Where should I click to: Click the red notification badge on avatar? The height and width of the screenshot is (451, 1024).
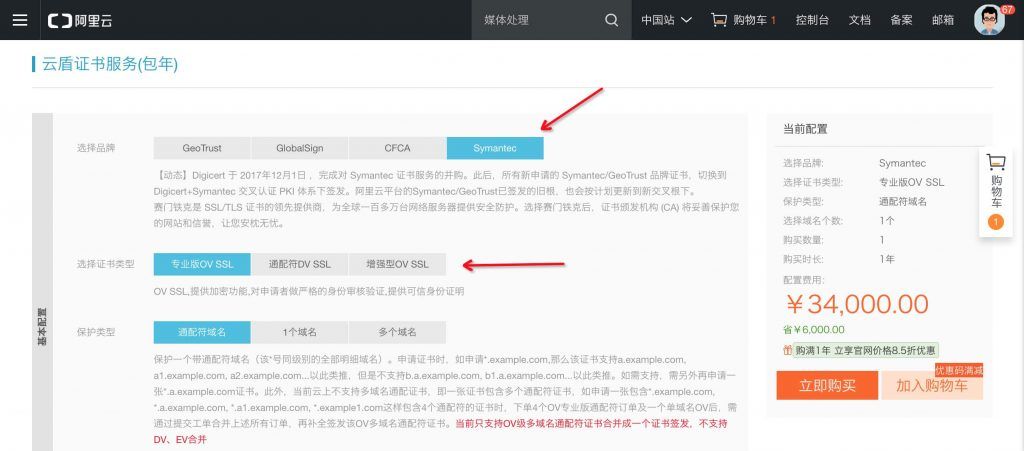[x=1006, y=10]
